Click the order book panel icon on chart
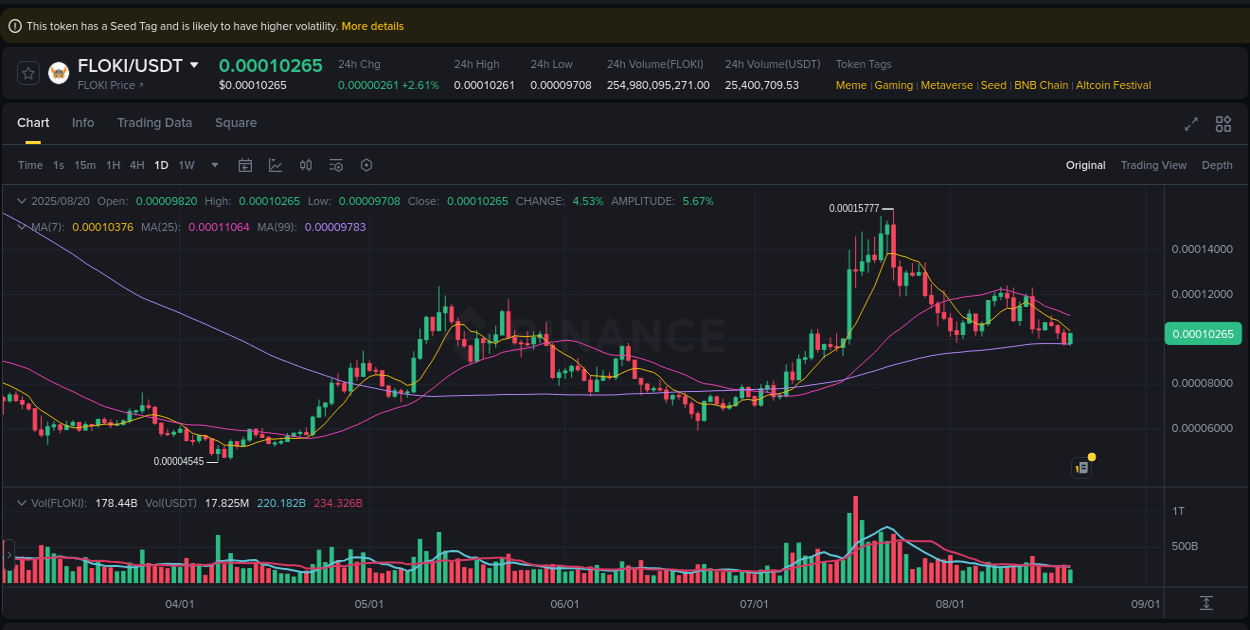The width and height of the screenshot is (1250, 630). (1081, 467)
